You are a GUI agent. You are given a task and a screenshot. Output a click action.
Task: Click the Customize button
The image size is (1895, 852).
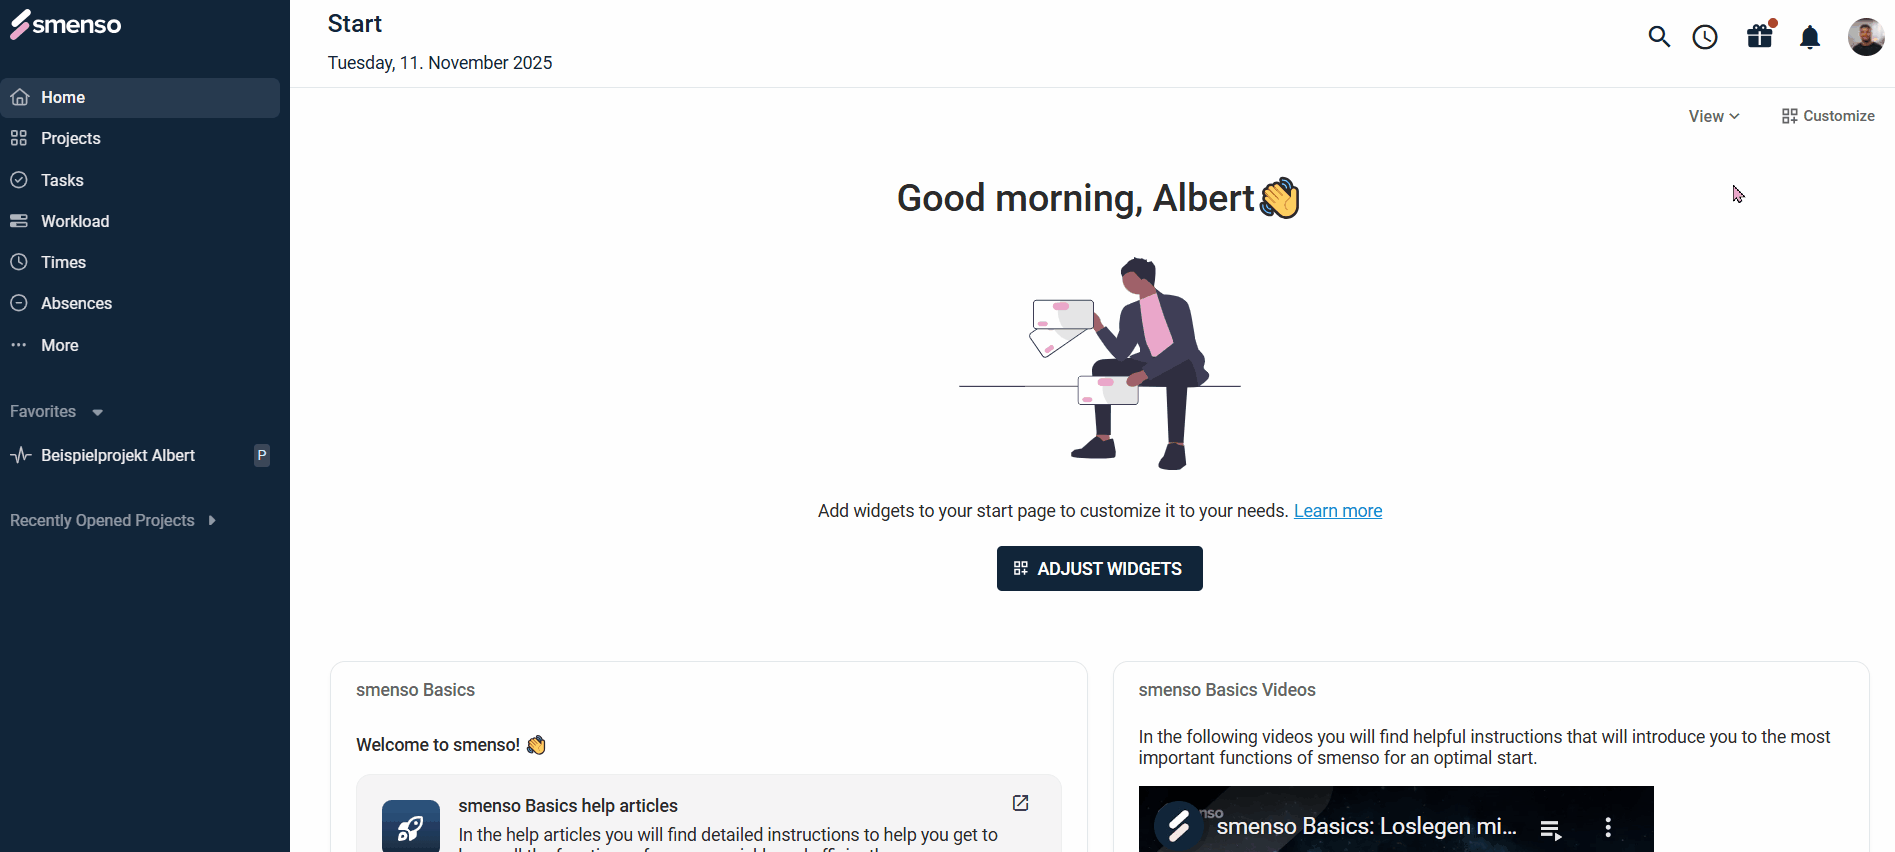[x=1828, y=116]
